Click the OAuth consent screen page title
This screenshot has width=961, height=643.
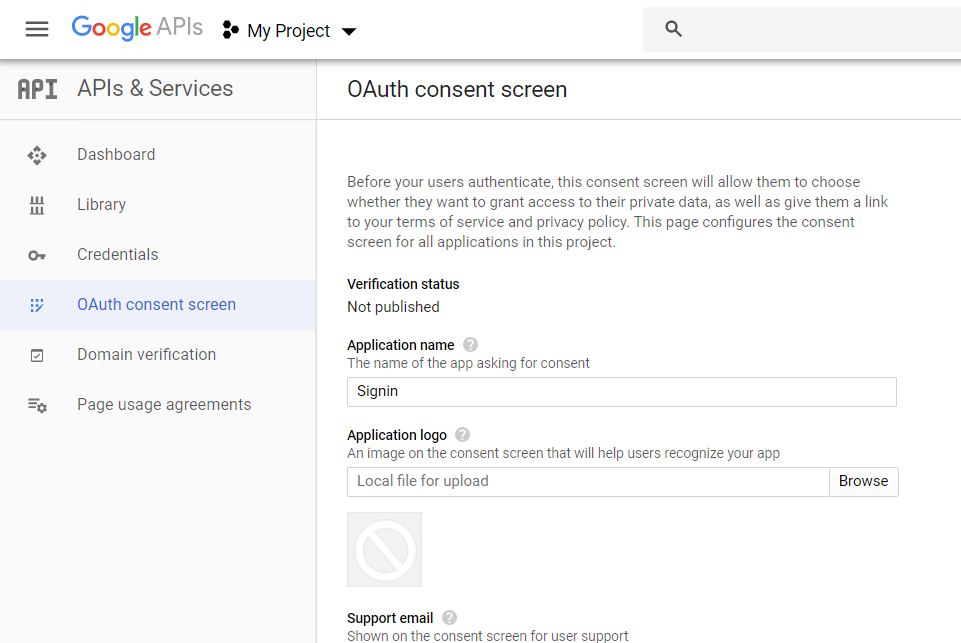point(457,89)
